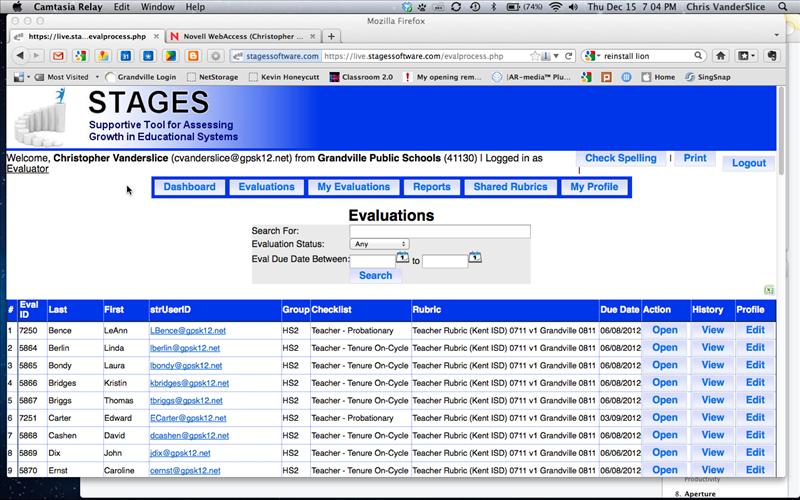The image size is (800, 500).
Task: Open the Shared Rubrics tab
Action: [x=510, y=187]
